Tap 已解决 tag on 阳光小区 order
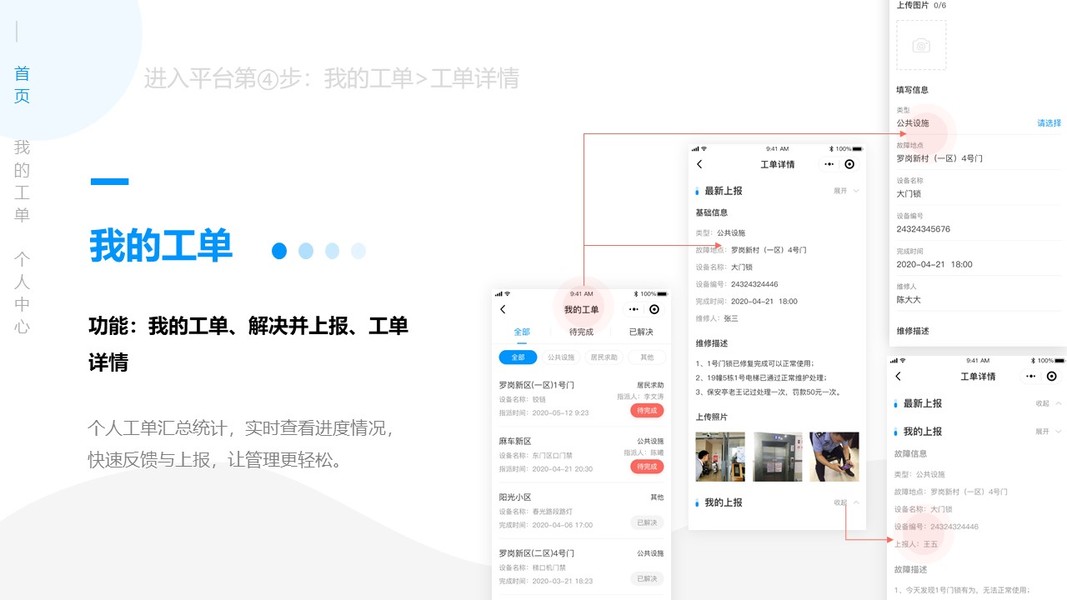This screenshot has height=600, width=1067. pos(647,522)
